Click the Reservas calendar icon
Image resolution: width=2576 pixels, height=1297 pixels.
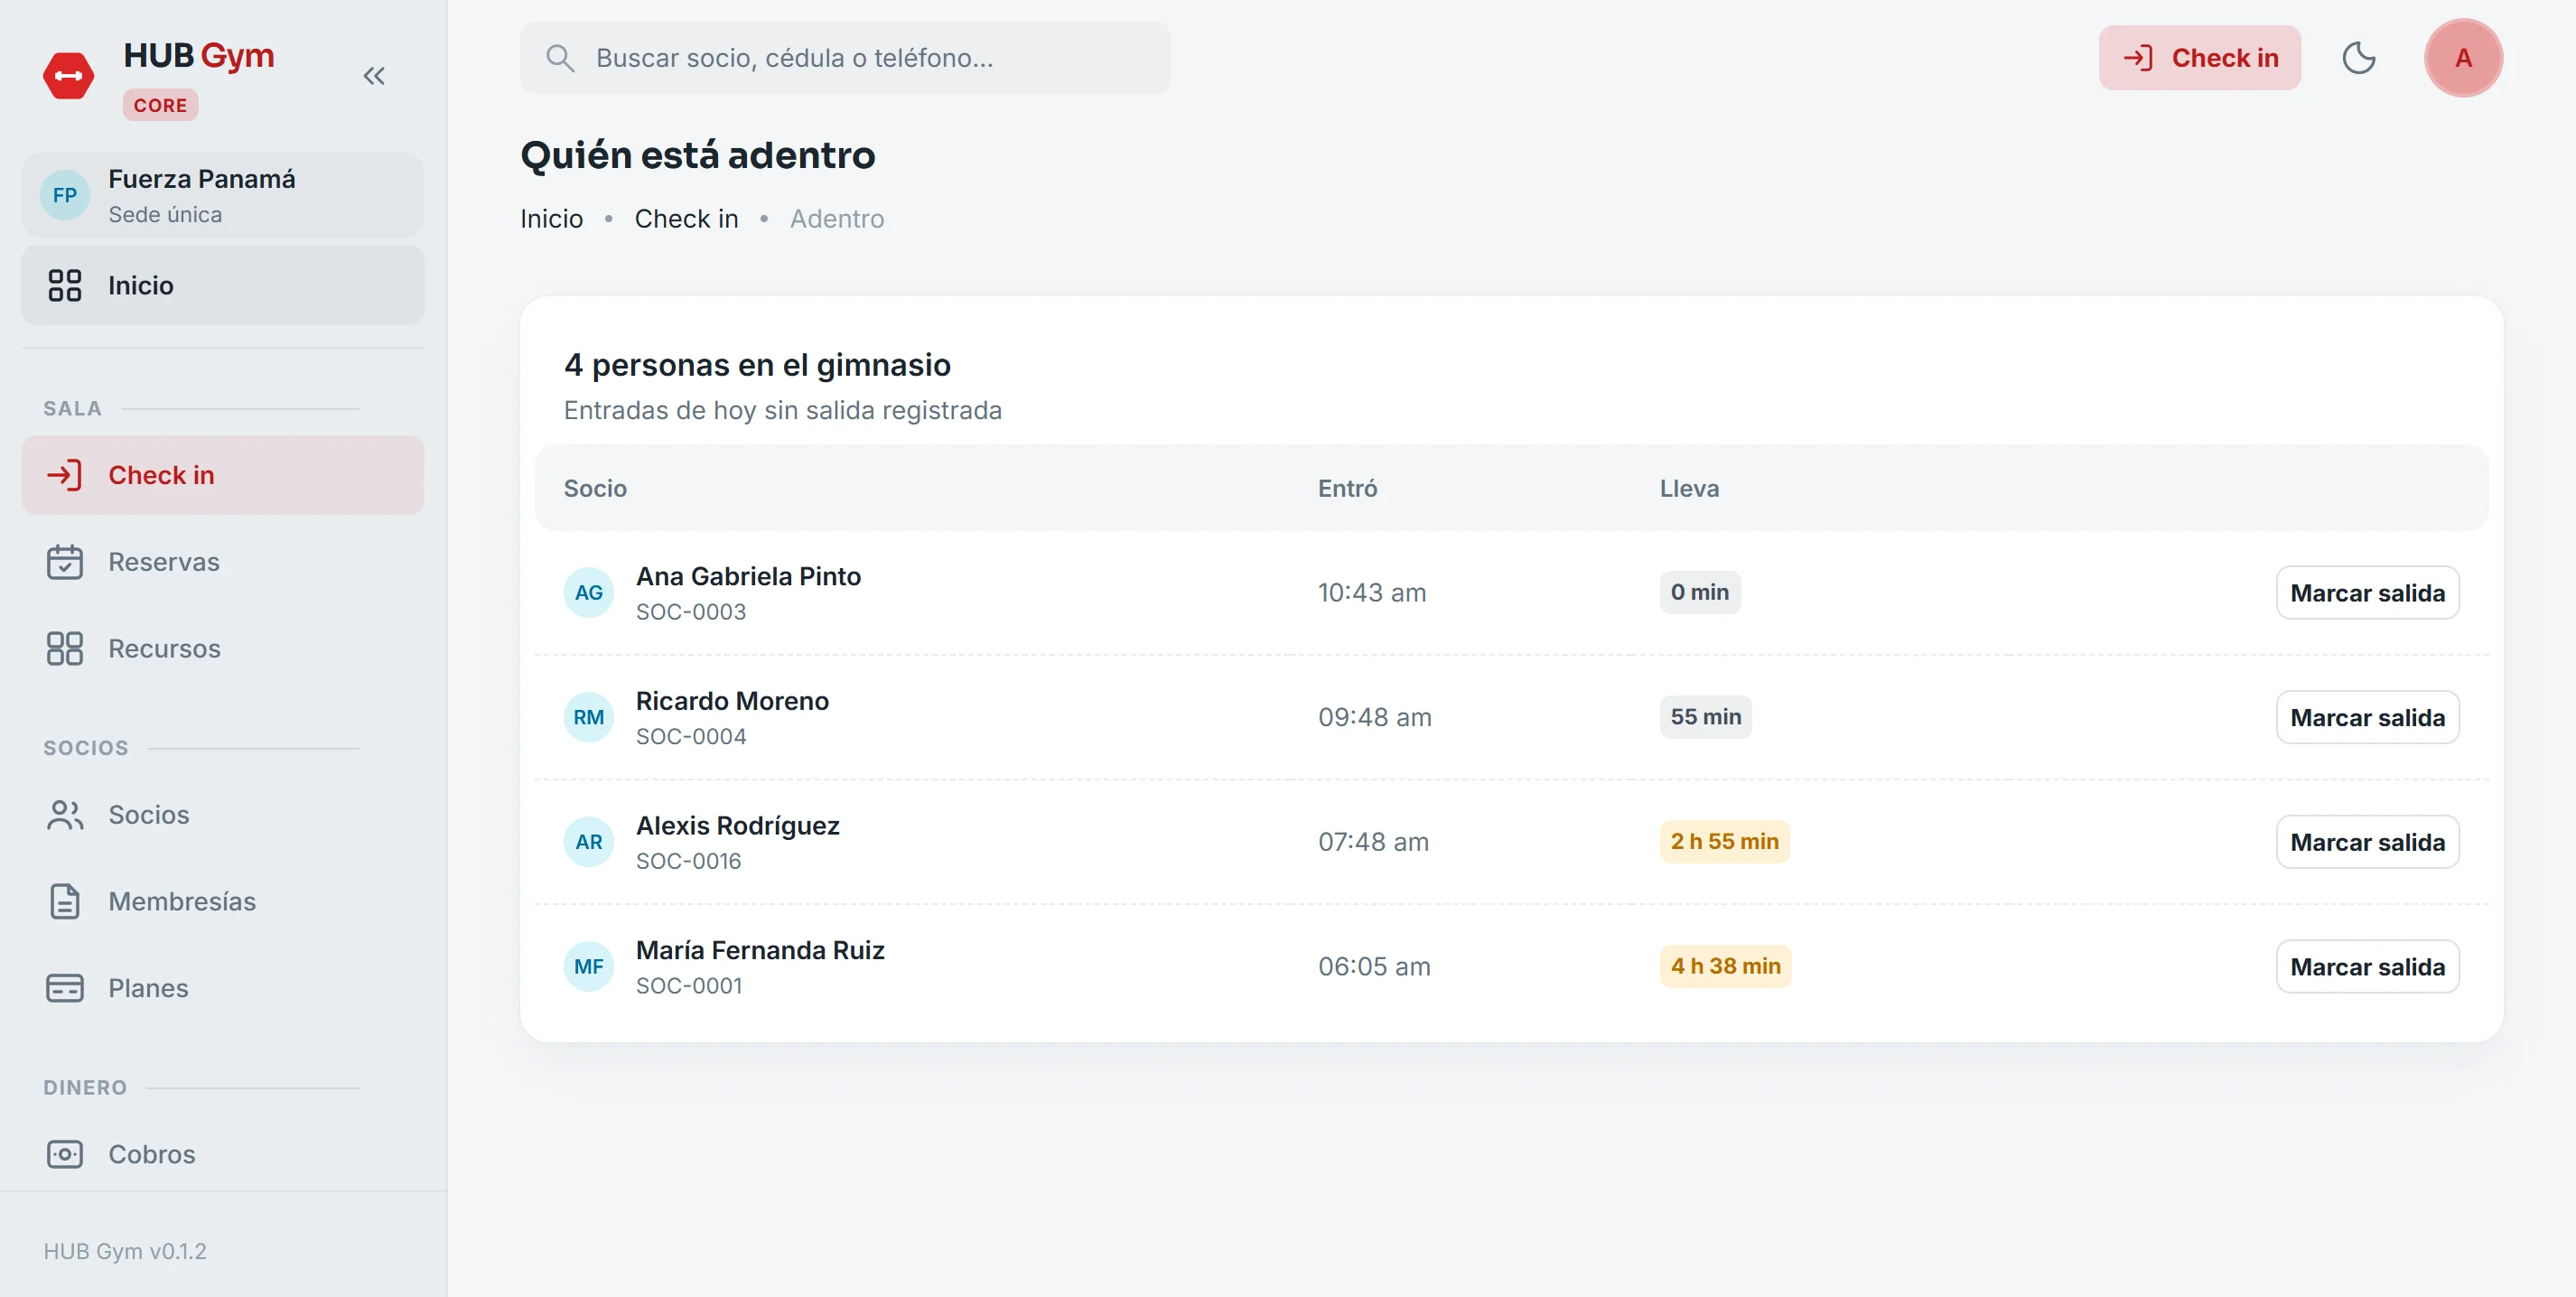(65, 562)
